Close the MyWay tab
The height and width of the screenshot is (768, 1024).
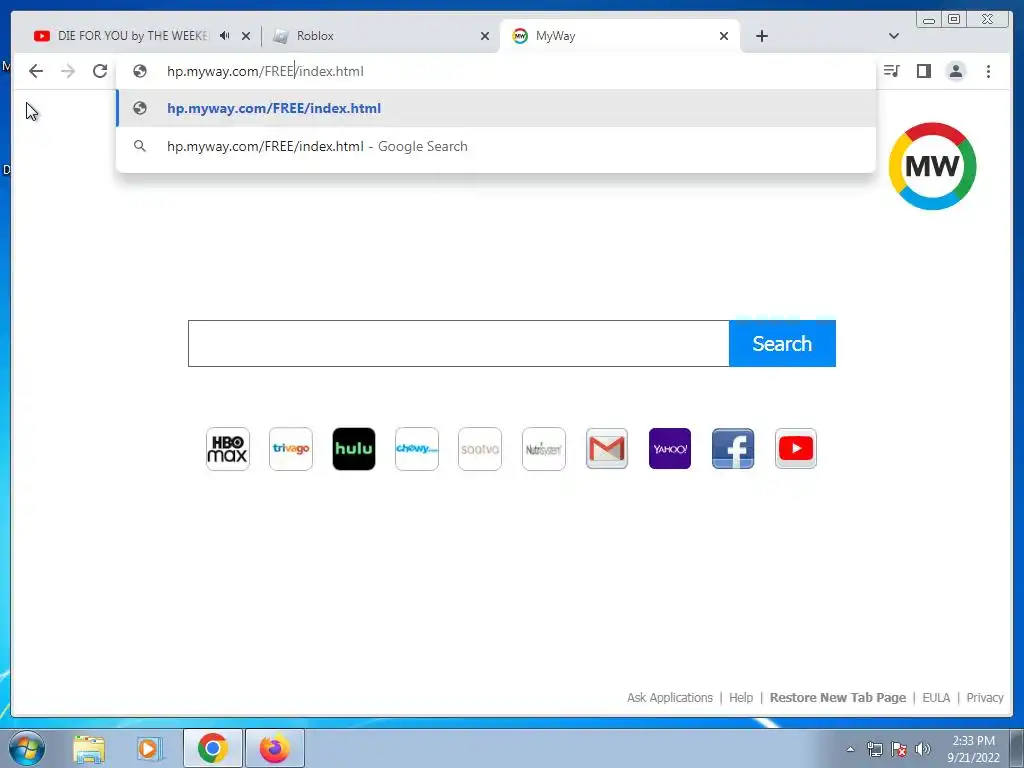(724, 36)
